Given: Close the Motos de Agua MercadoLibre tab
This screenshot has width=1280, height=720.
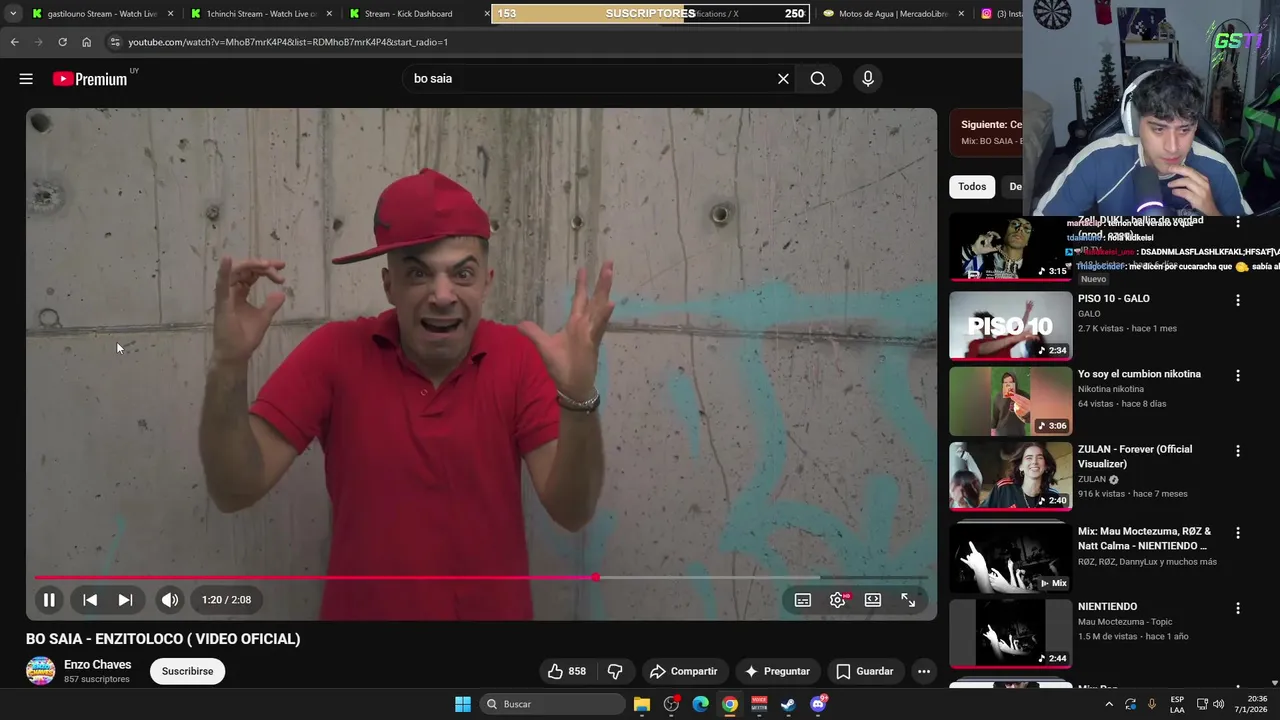Looking at the screenshot, I should (x=961, y=14).
